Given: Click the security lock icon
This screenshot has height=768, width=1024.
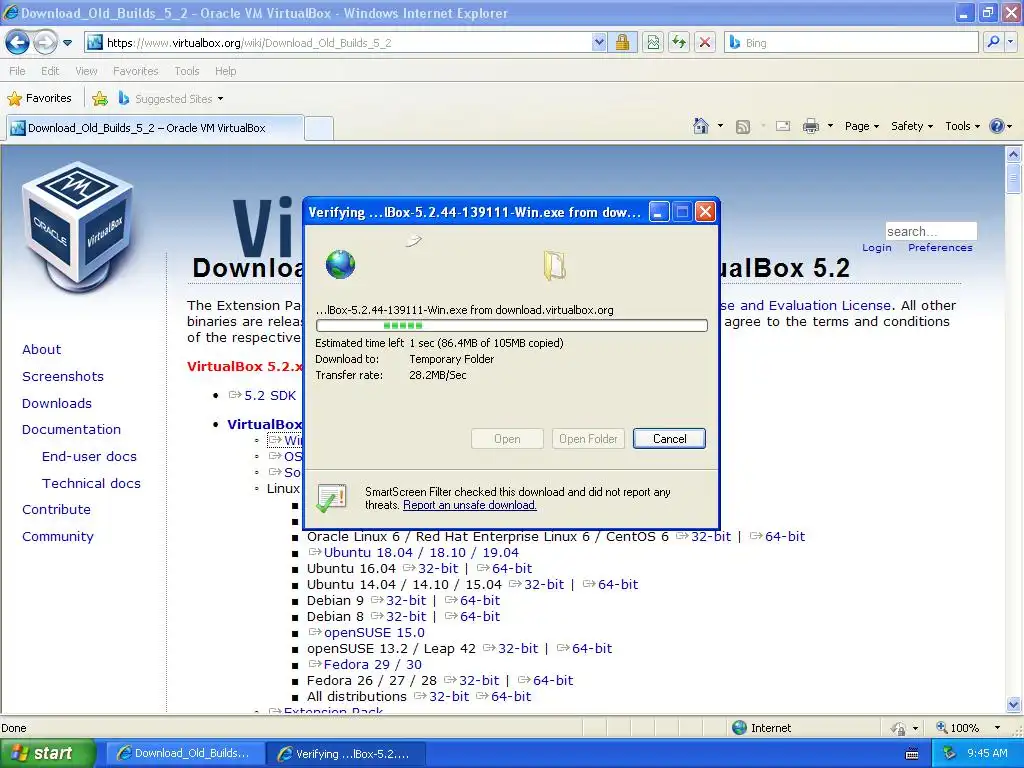Looking at the screenshot, I should [622, 43].
